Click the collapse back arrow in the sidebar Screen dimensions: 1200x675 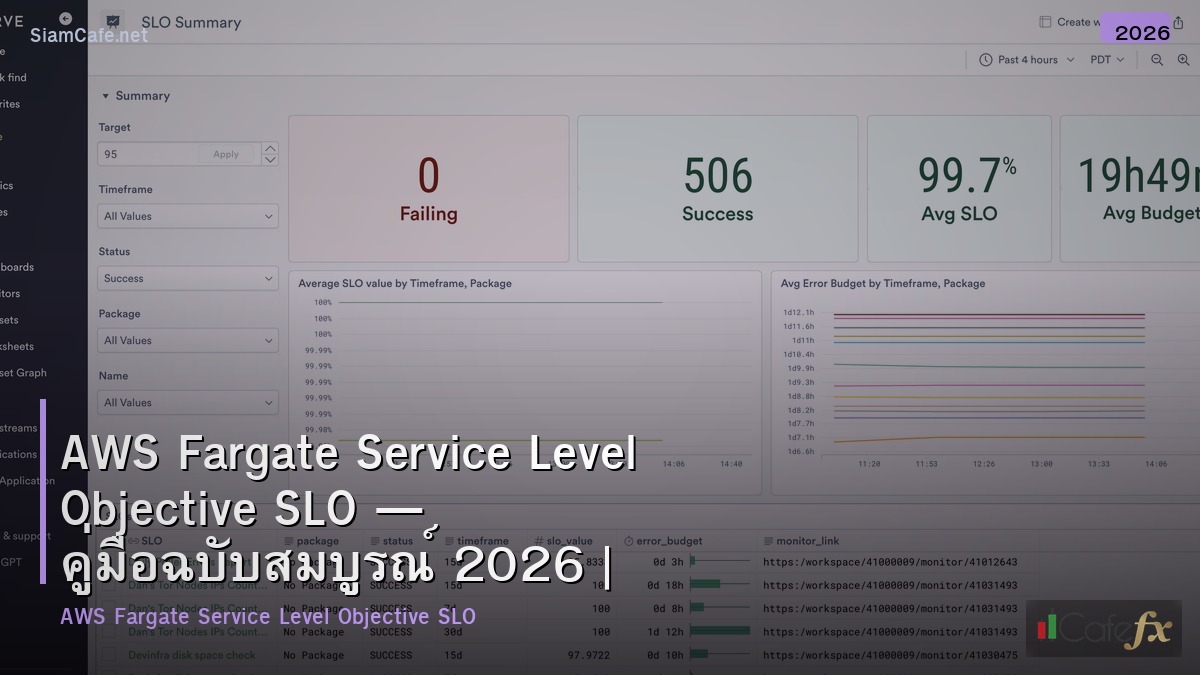click(64, 17)
